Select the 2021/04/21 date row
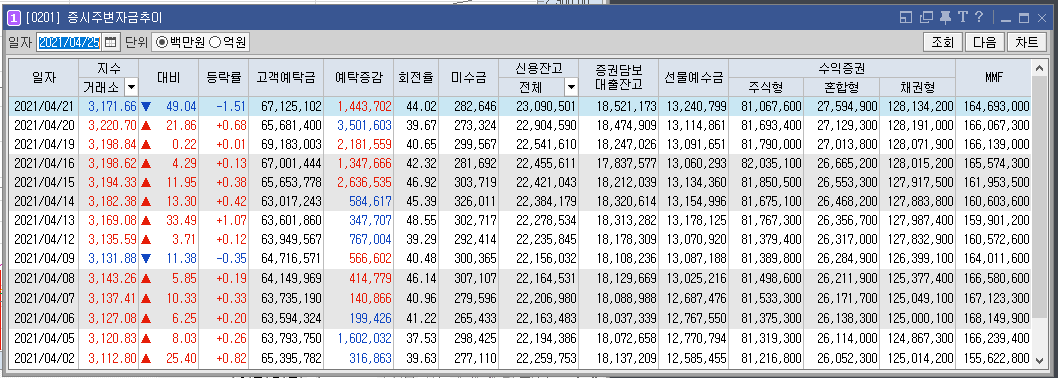The image size is (1058, 378). point(520,106)
